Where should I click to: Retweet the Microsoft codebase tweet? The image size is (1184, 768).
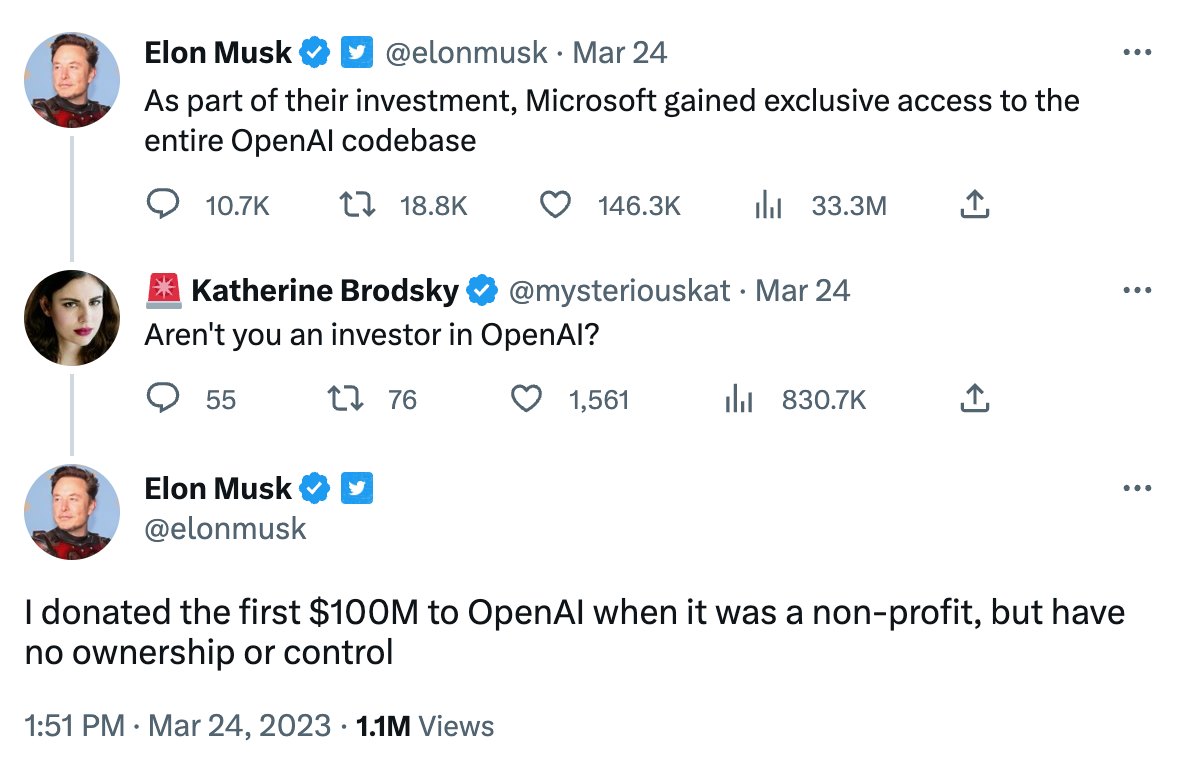(355, 205)
